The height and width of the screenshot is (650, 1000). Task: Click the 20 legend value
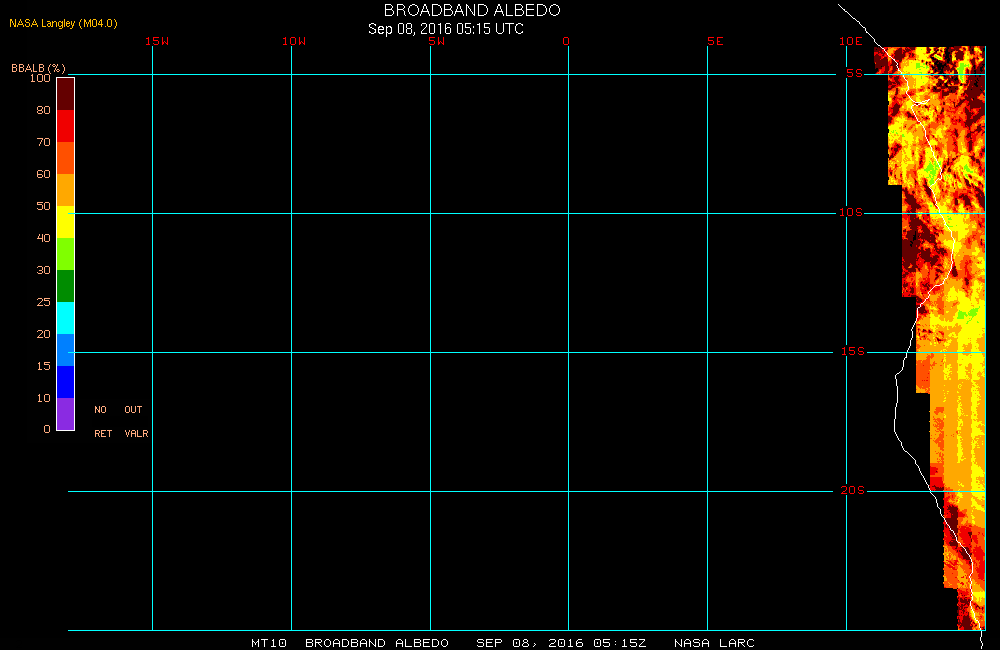[x=43, y=334]
